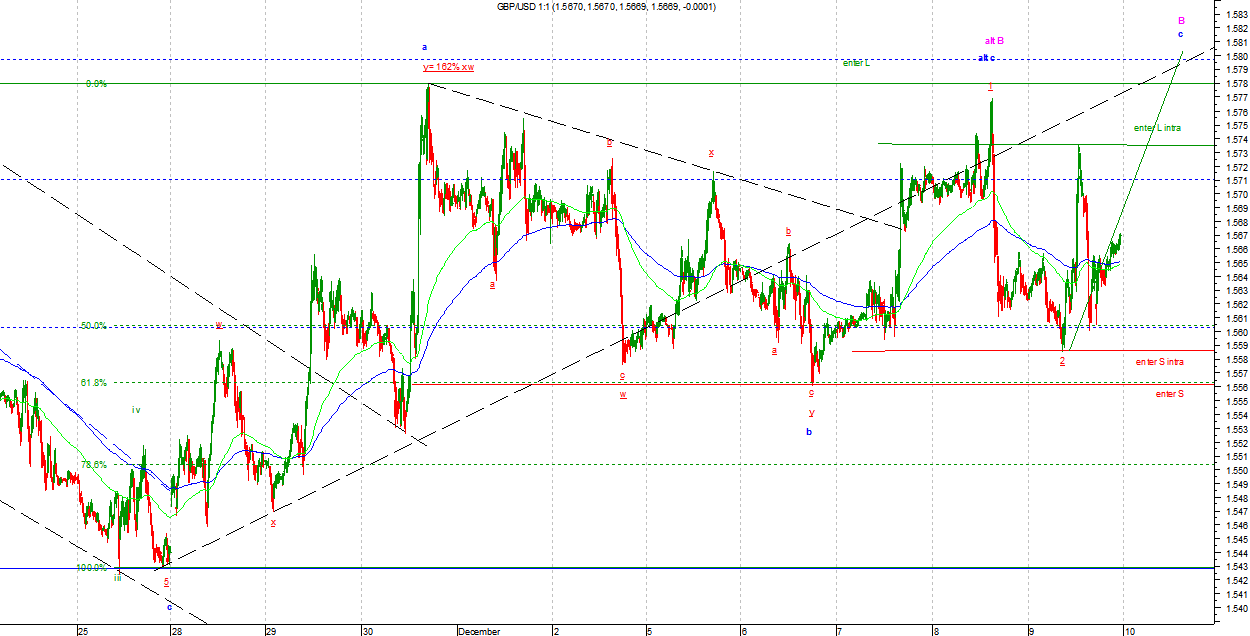
Task: Select the 50.0% Fibonacci level label
Action: point(94,326)
